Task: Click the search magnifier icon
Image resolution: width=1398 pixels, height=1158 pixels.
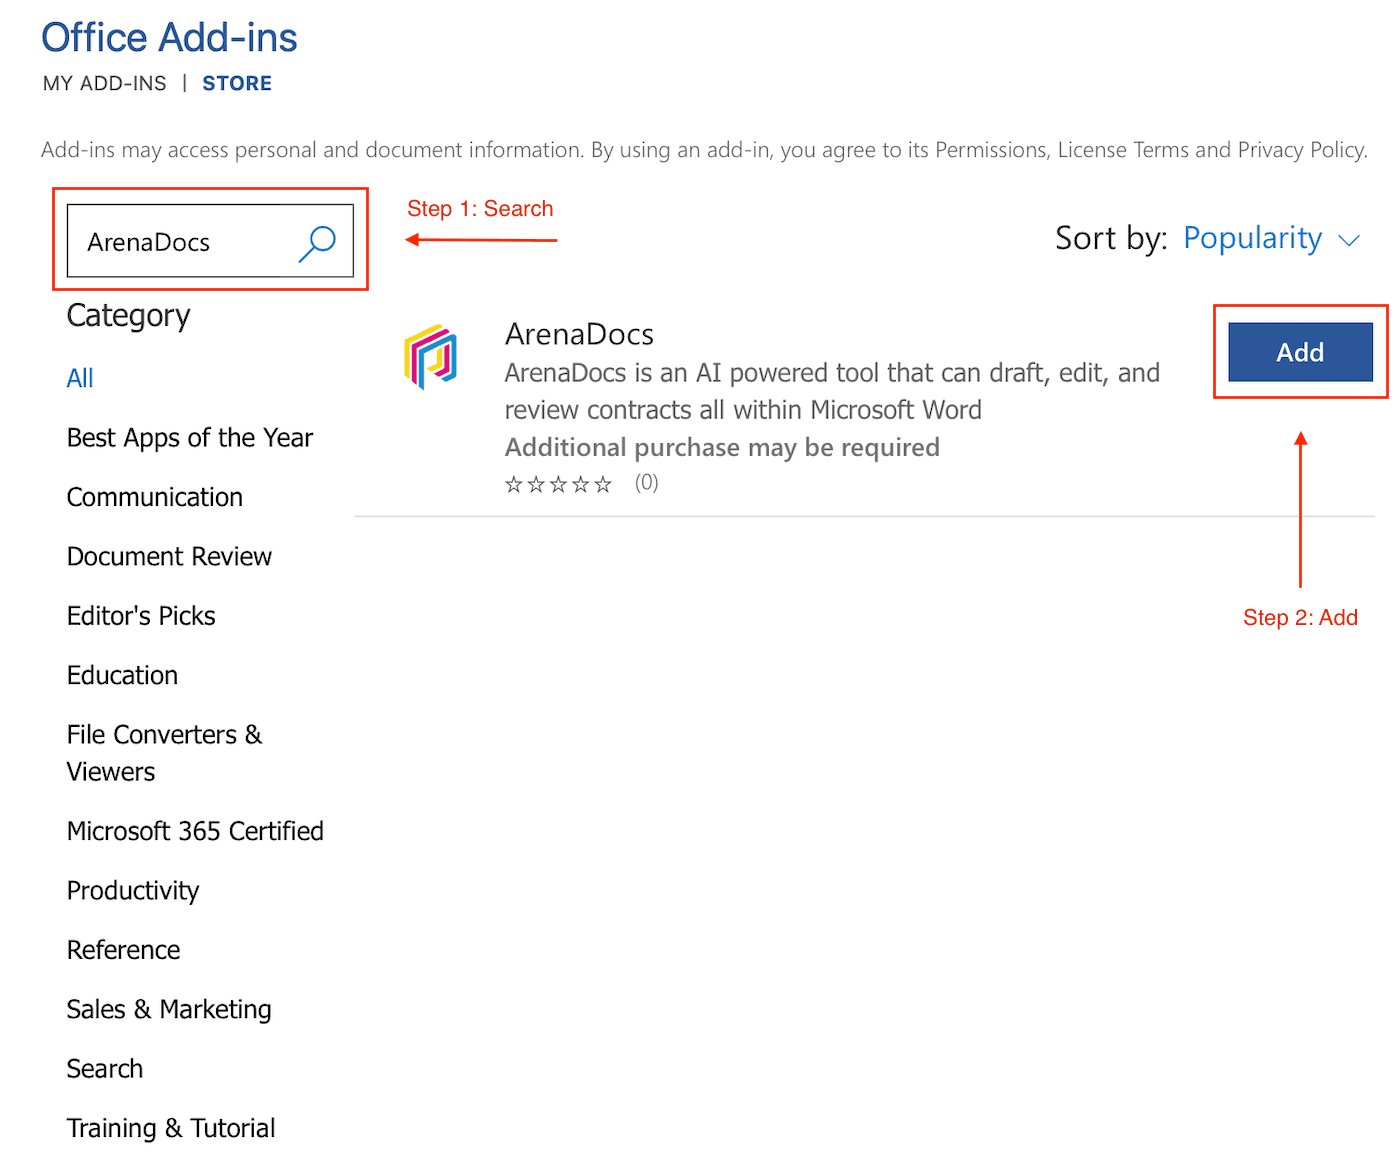Action: pos(318,241)
